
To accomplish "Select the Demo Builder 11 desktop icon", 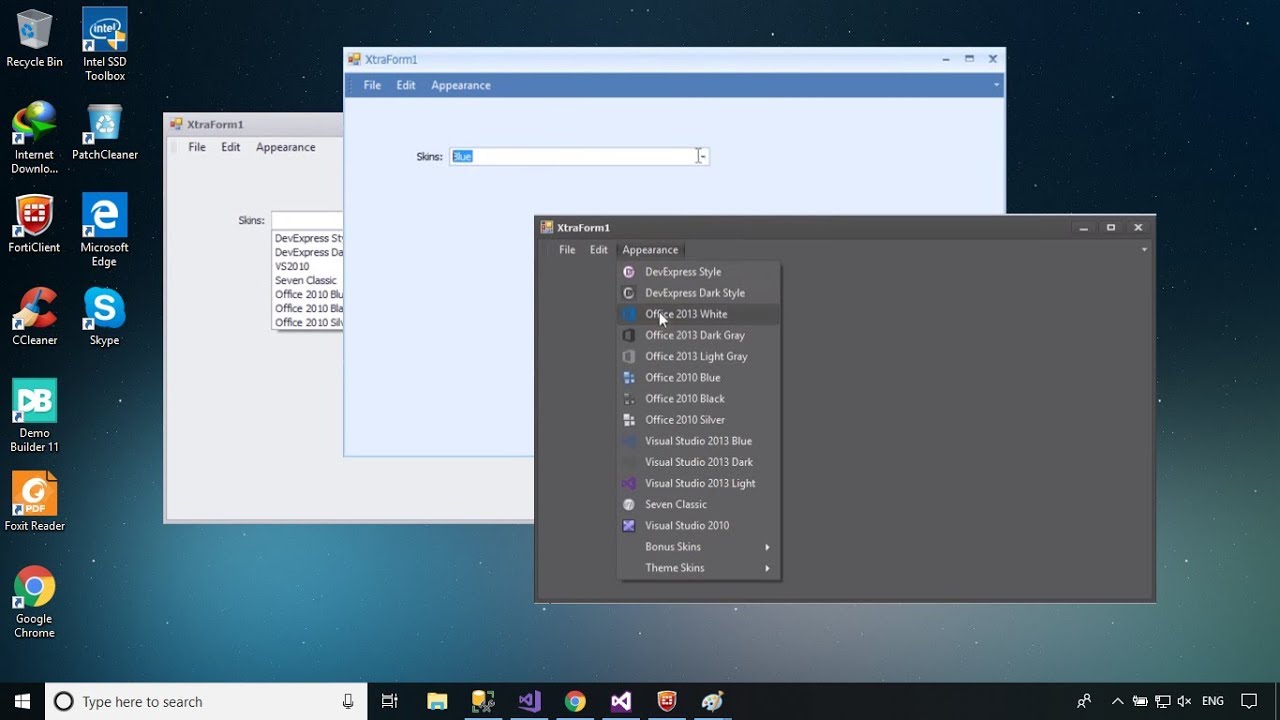I will pyautogui.click(x=34, y=416).
